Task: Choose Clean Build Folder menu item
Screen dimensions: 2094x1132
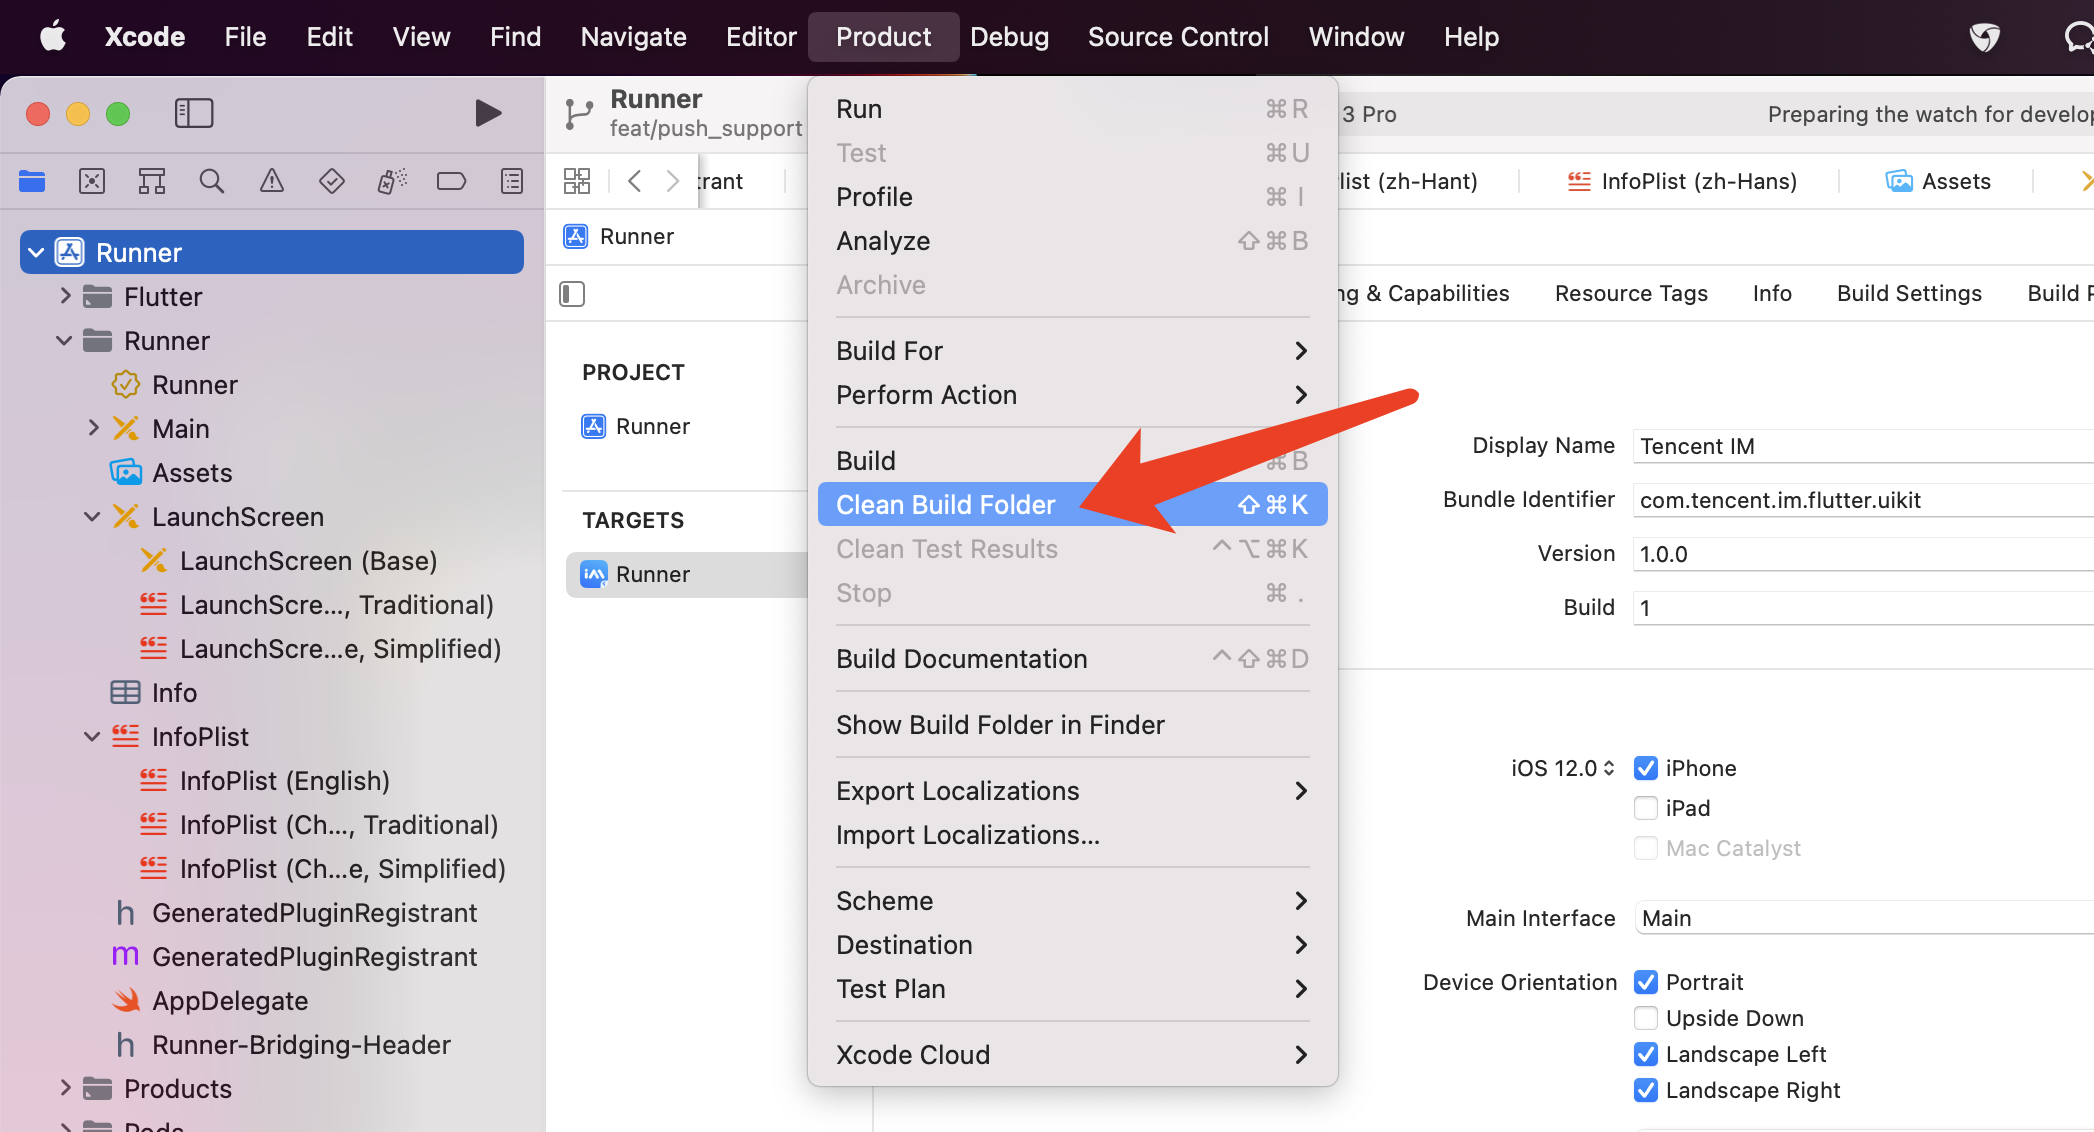Action: coord(945,505)
